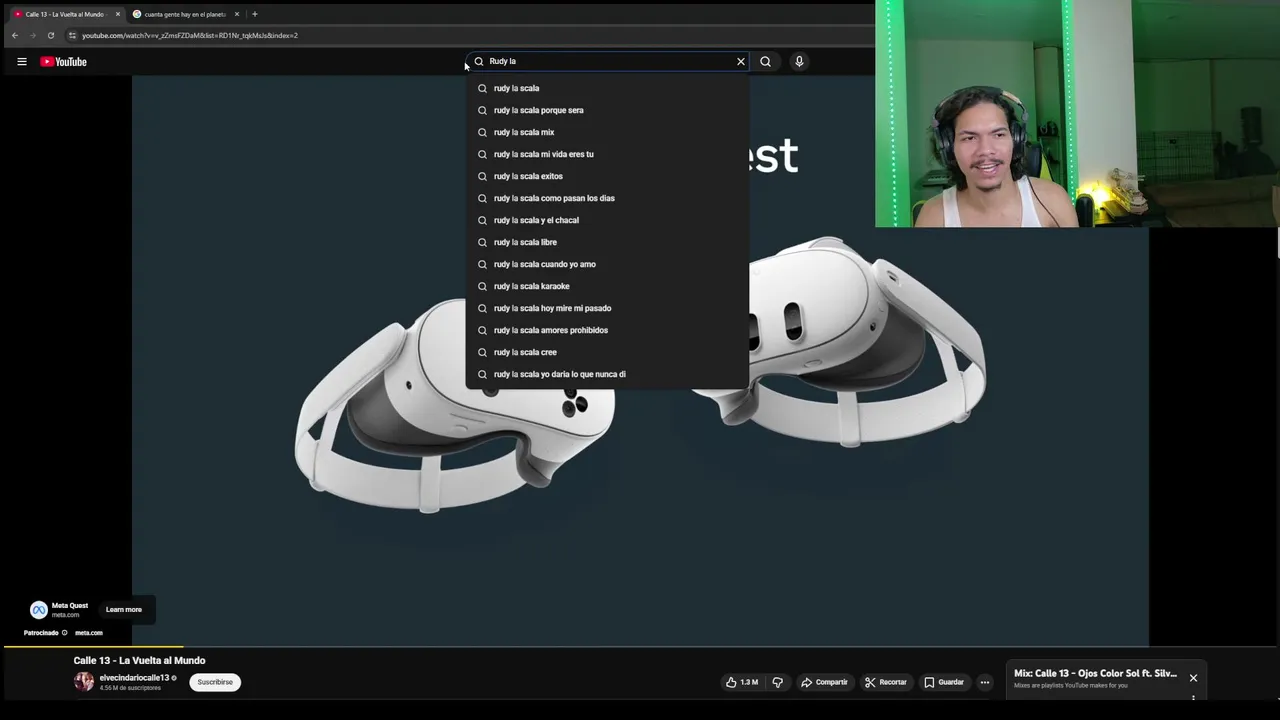1280x720 pixels.
Task: Choose suggestion 'rudy la scala'
Action: 607,88
